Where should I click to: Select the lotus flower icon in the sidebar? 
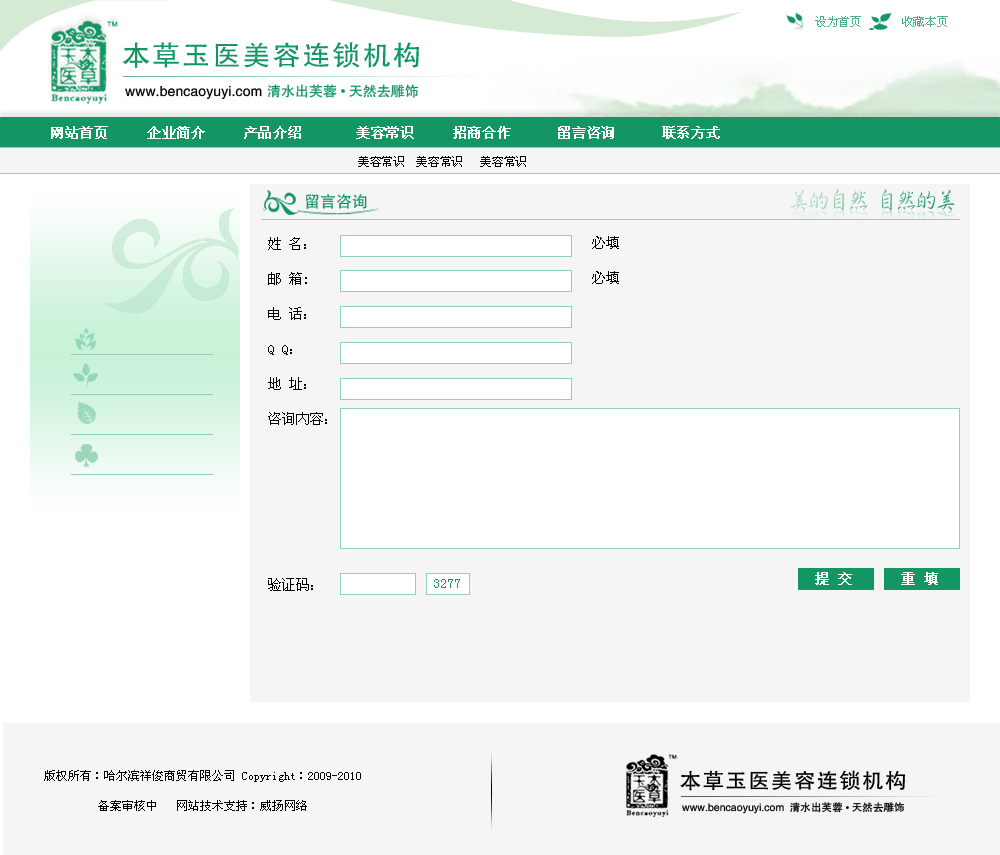tap(86, 340)
